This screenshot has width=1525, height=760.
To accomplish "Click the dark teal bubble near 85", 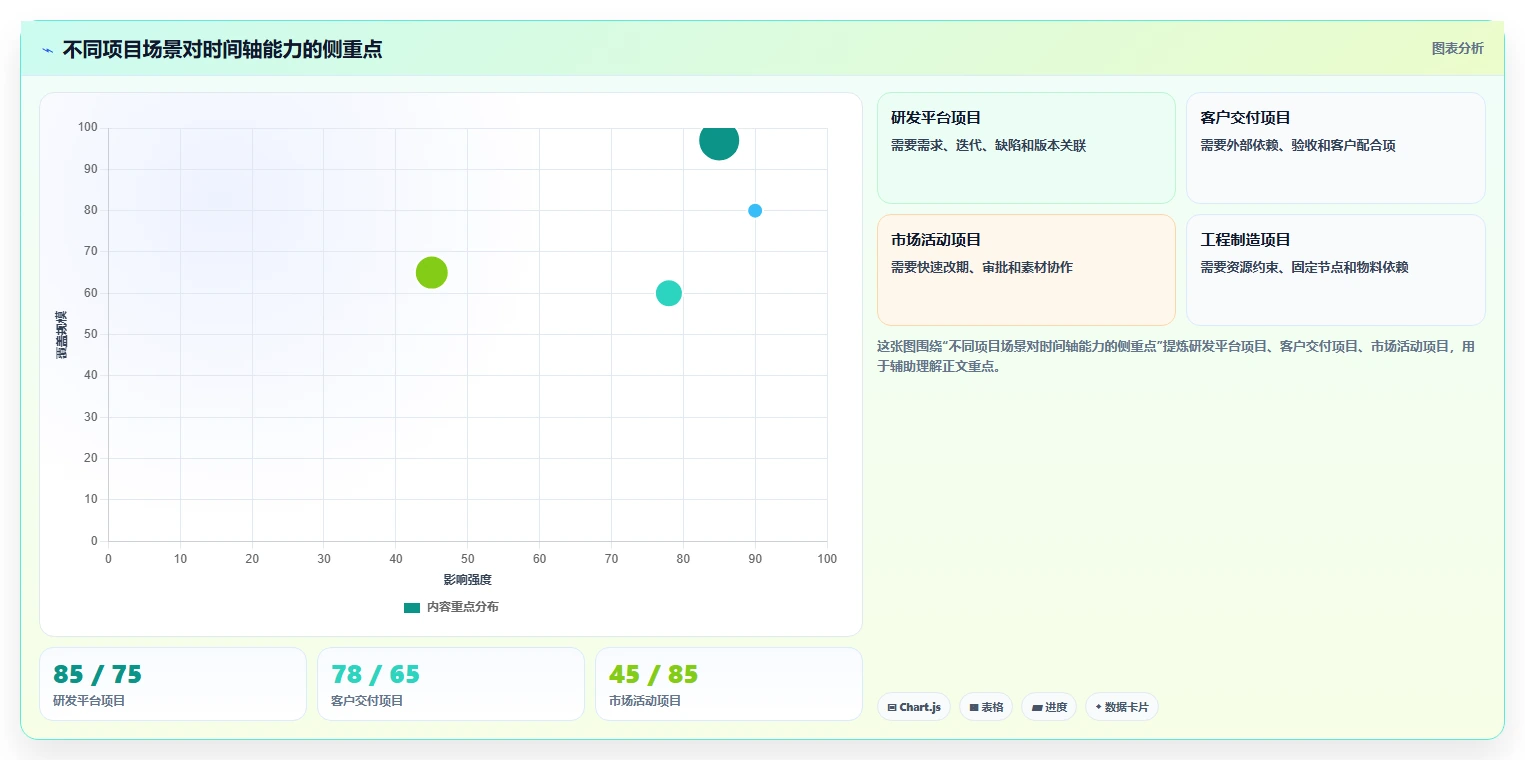I will pyautogui.click(x=719, y=141).
